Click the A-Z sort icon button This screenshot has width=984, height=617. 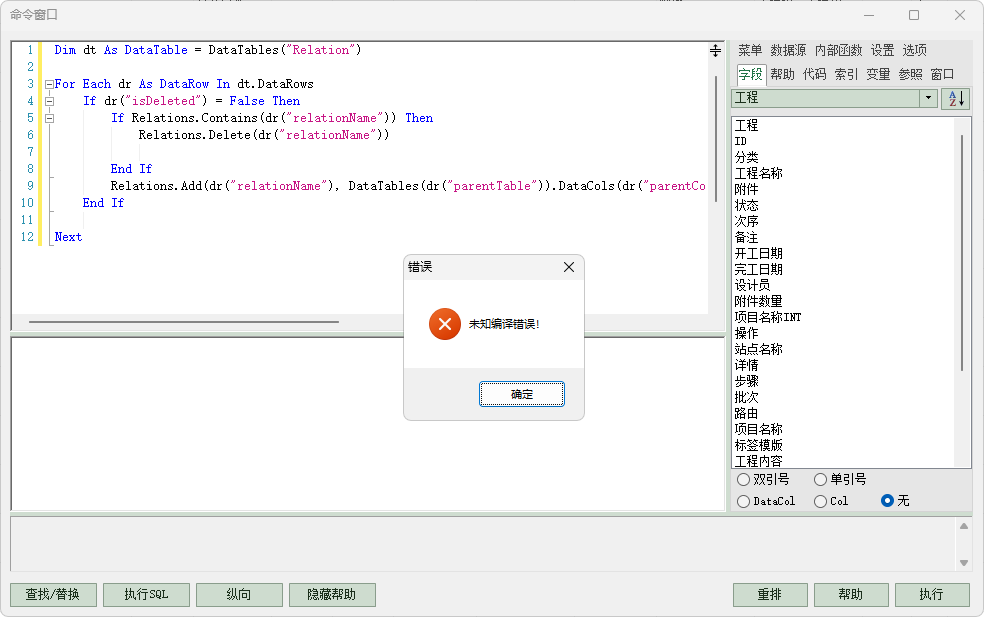(x=956, y=99)
